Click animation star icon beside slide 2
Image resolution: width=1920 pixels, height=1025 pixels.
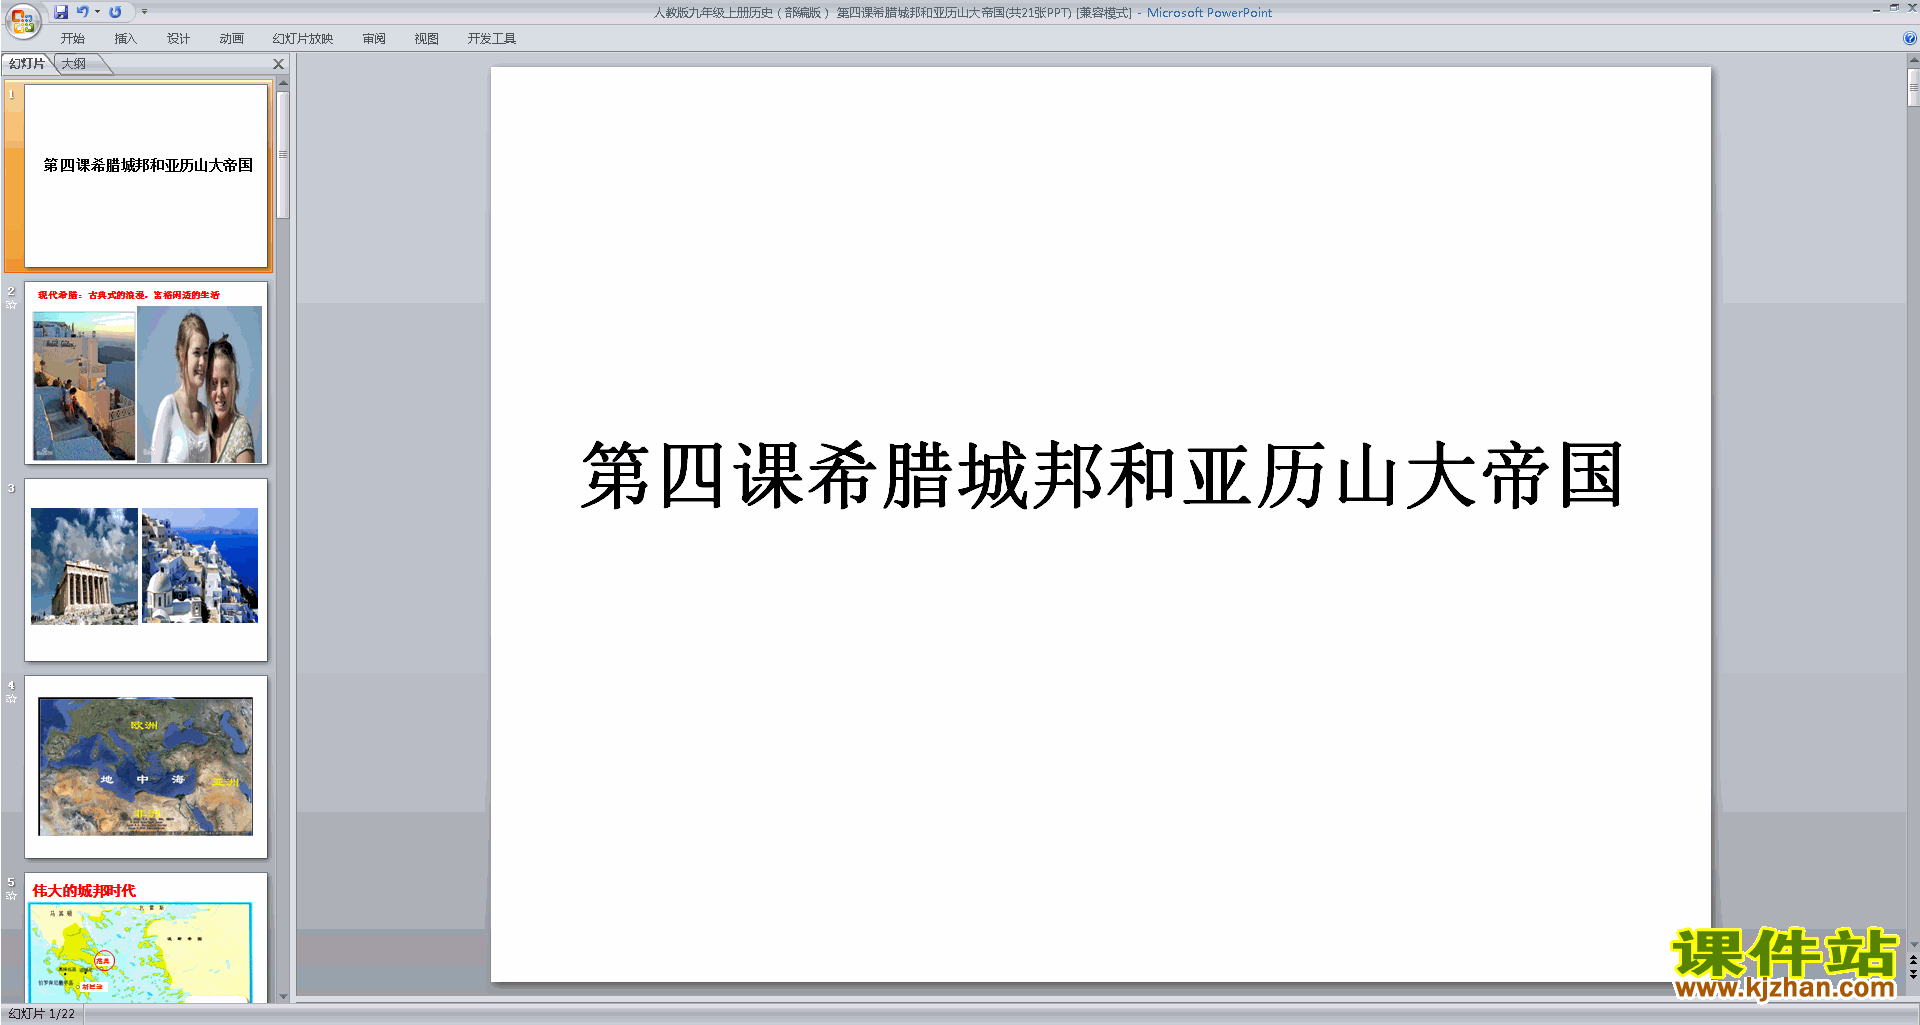tap(11, 304)
